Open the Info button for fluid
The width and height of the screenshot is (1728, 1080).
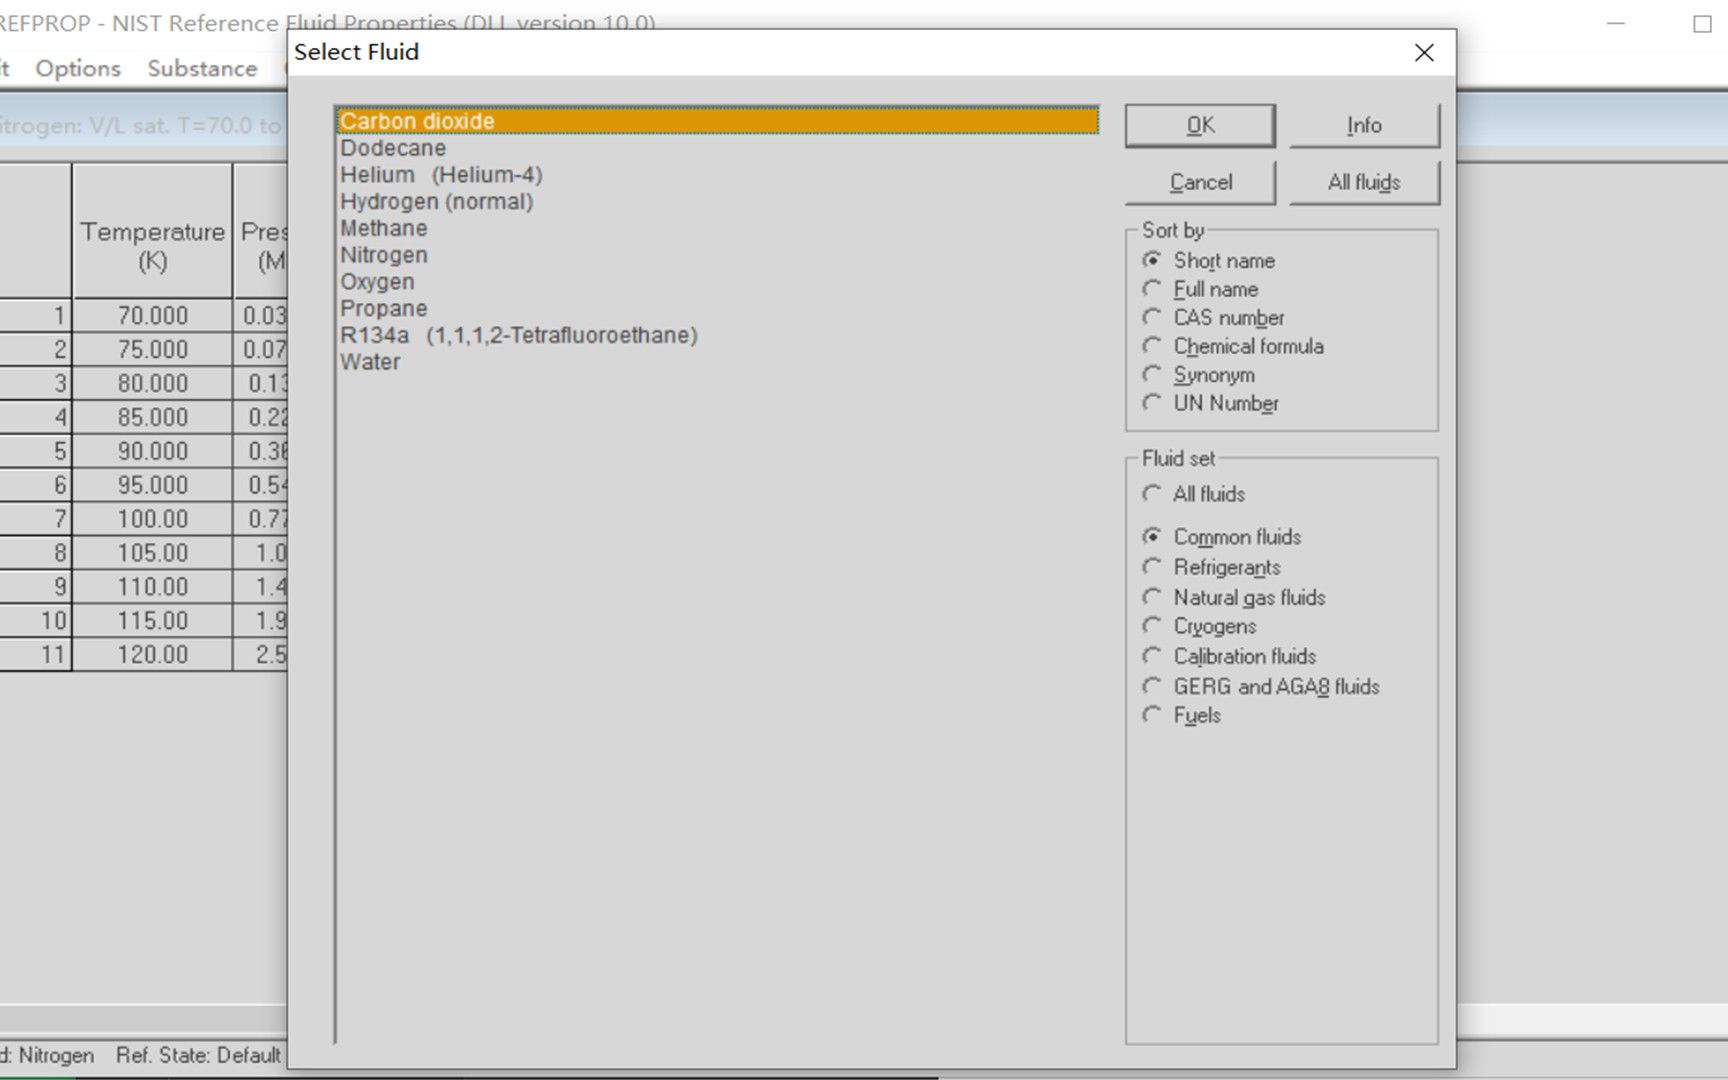tap(1364, 126)
